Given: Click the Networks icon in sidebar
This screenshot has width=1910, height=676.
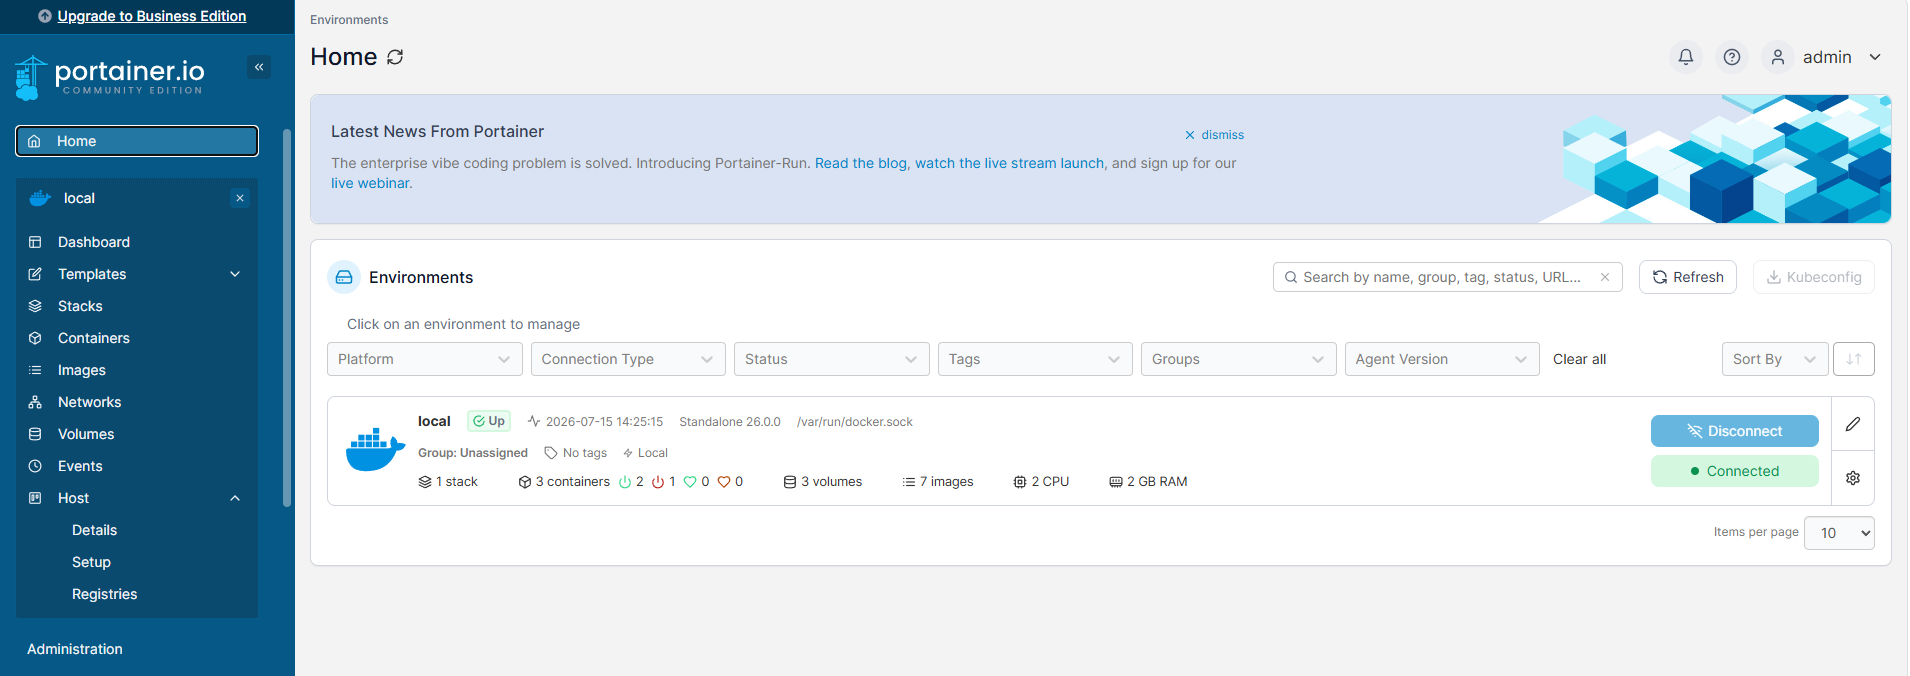Looking at the screenshot, I should point(35,402).
